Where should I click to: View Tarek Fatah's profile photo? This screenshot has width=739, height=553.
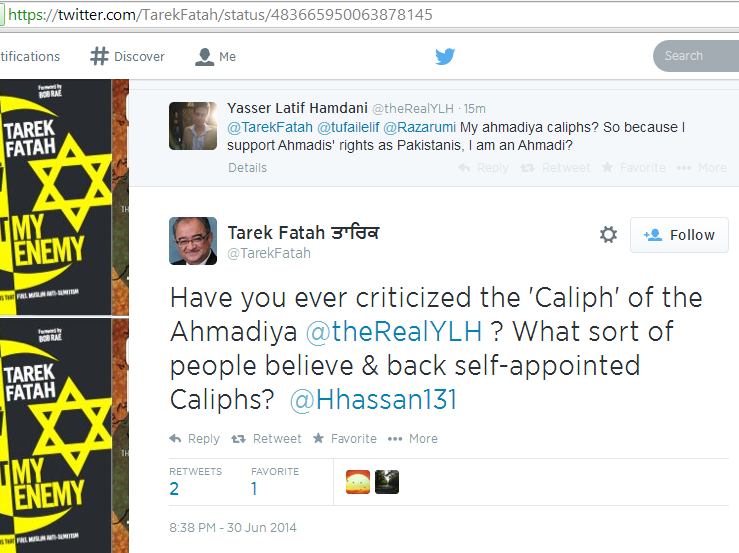(193, 241)
